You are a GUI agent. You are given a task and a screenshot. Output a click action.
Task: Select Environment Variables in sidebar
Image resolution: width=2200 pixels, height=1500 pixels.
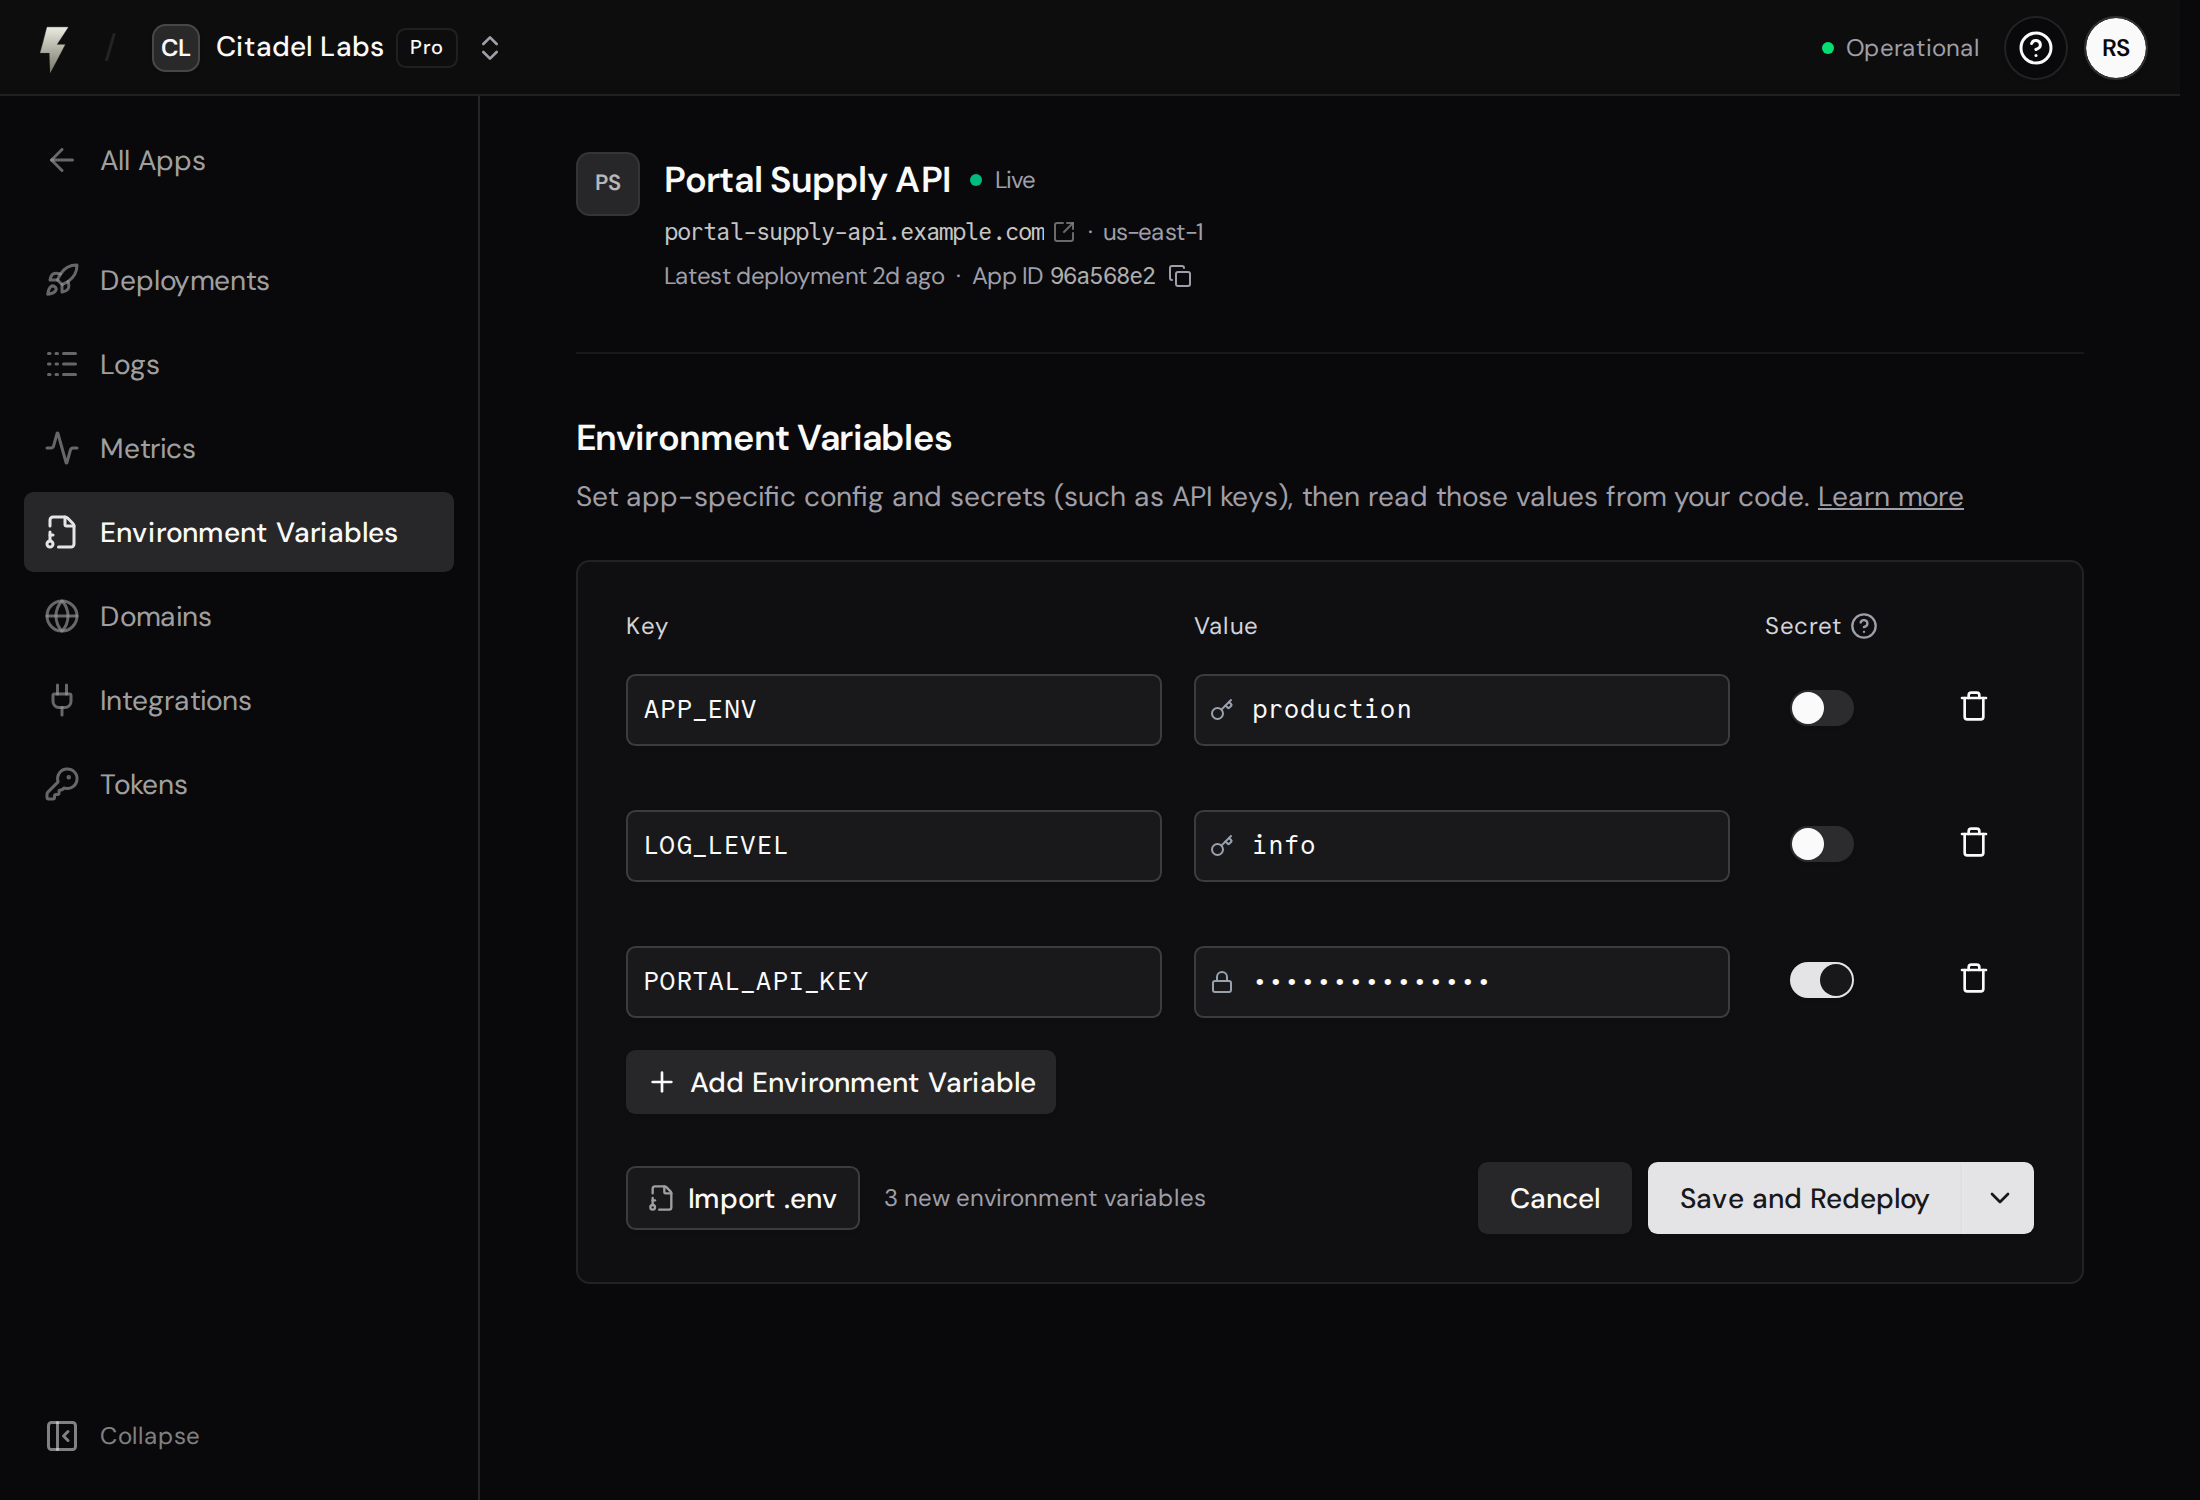click(x=239, y=532)
